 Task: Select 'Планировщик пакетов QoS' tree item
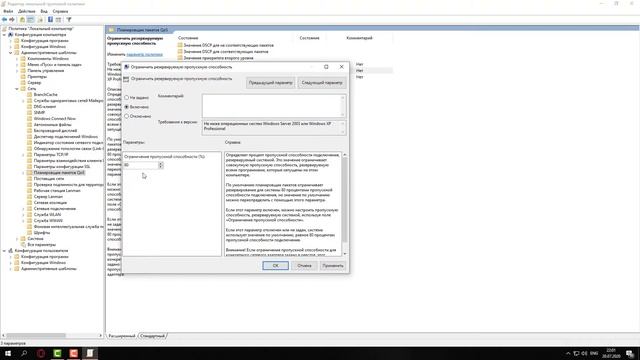click(x=59, y=173)
